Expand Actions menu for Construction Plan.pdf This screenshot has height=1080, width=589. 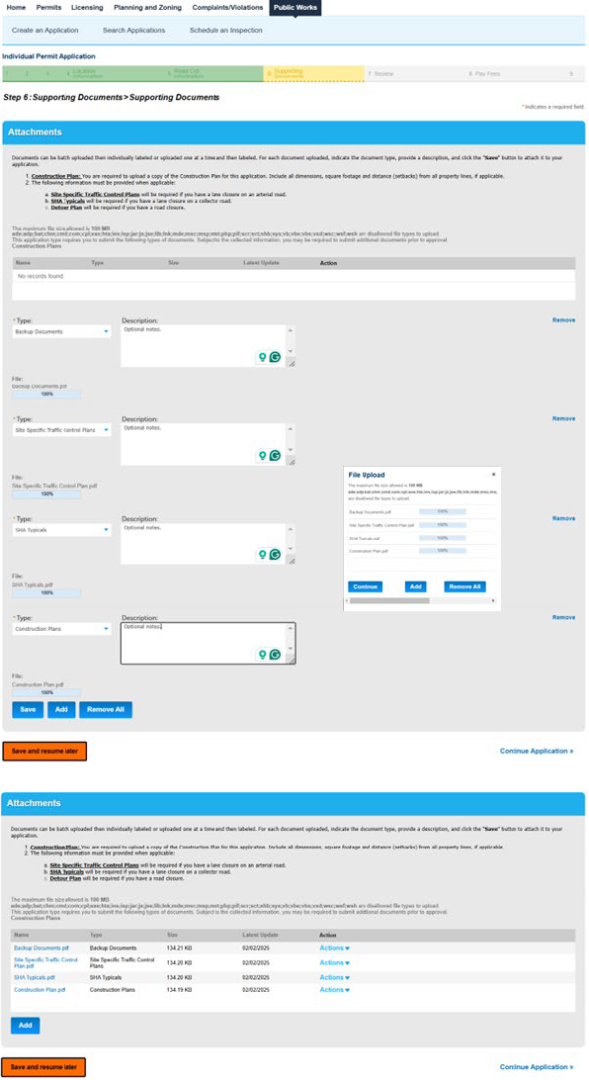[x=334, y=990]
